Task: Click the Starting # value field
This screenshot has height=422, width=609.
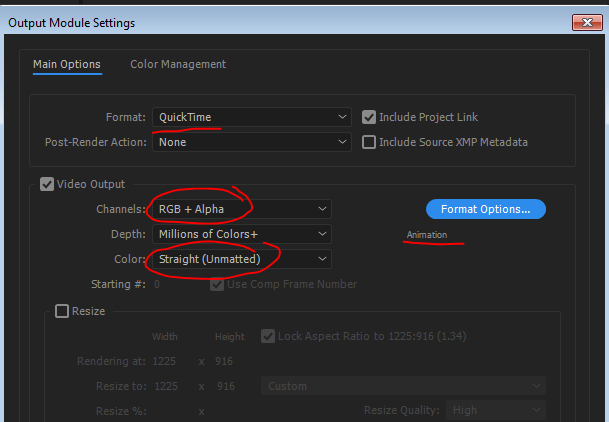Action: point(157,284)
